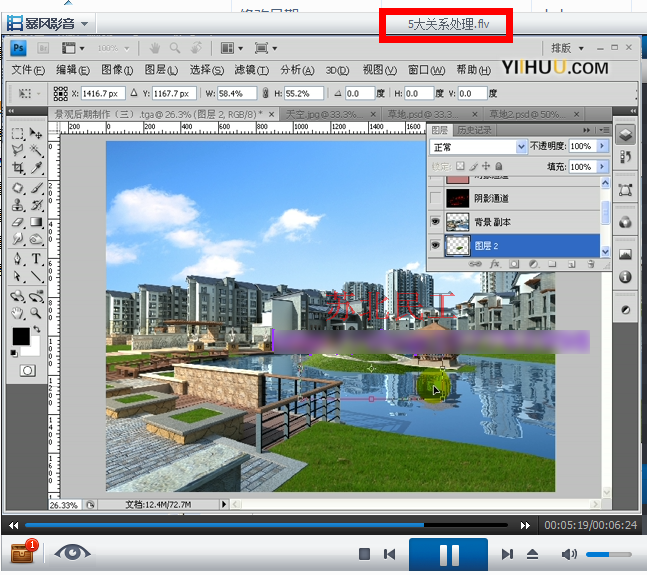
Task: Stop the video with the square button
Action: [x=364, y=554]
